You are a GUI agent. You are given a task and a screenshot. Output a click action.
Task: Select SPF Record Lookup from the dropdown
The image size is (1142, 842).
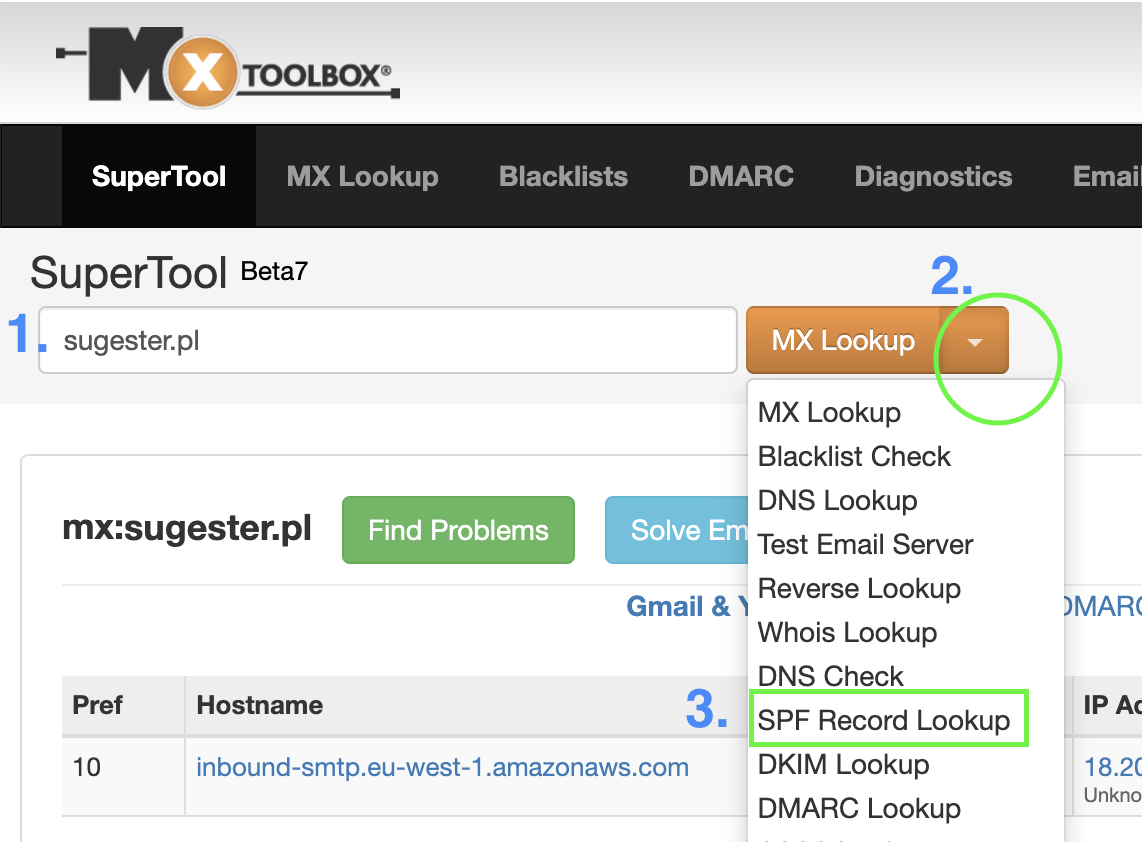(888, 718)
